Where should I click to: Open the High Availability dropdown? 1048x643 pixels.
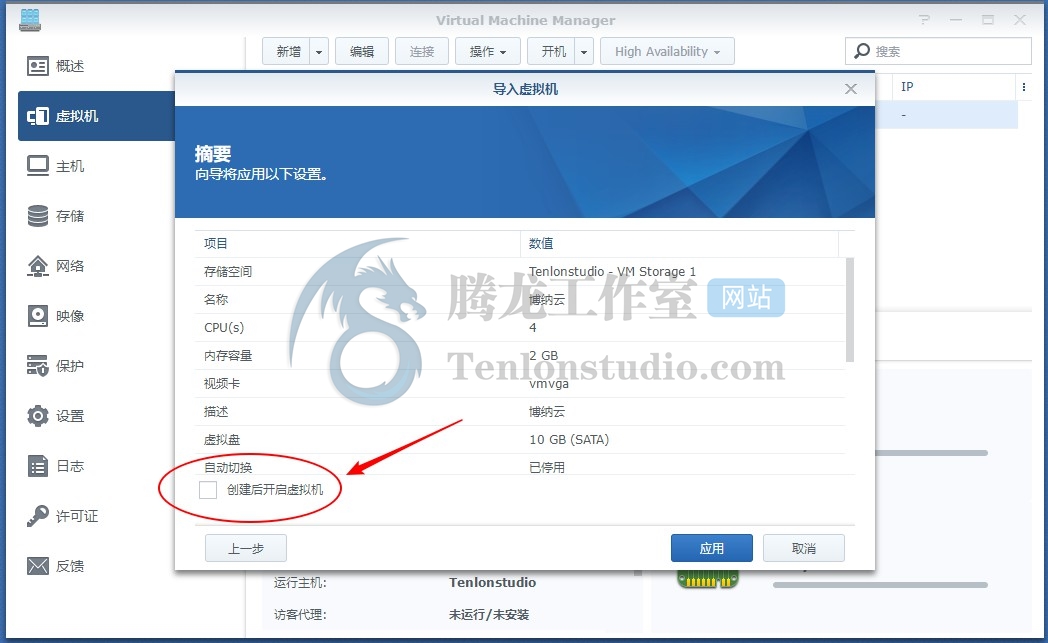pyautogui.click(x=667, y=51)
